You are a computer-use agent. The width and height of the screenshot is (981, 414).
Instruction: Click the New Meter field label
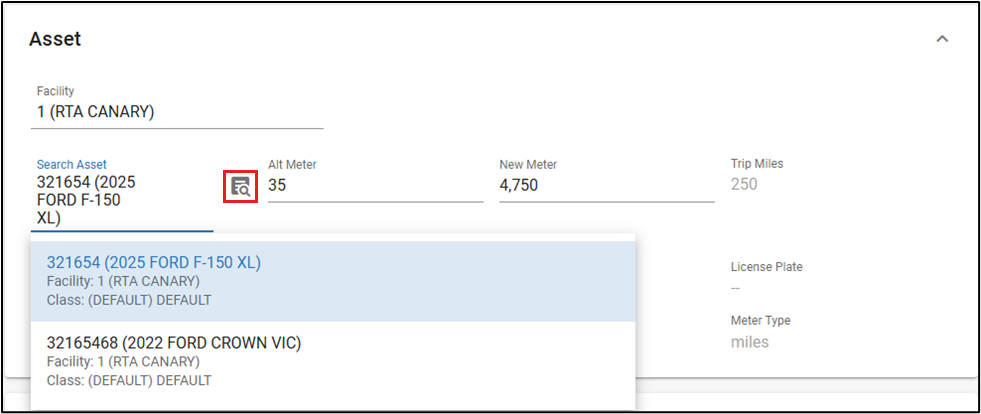[528, 164]
